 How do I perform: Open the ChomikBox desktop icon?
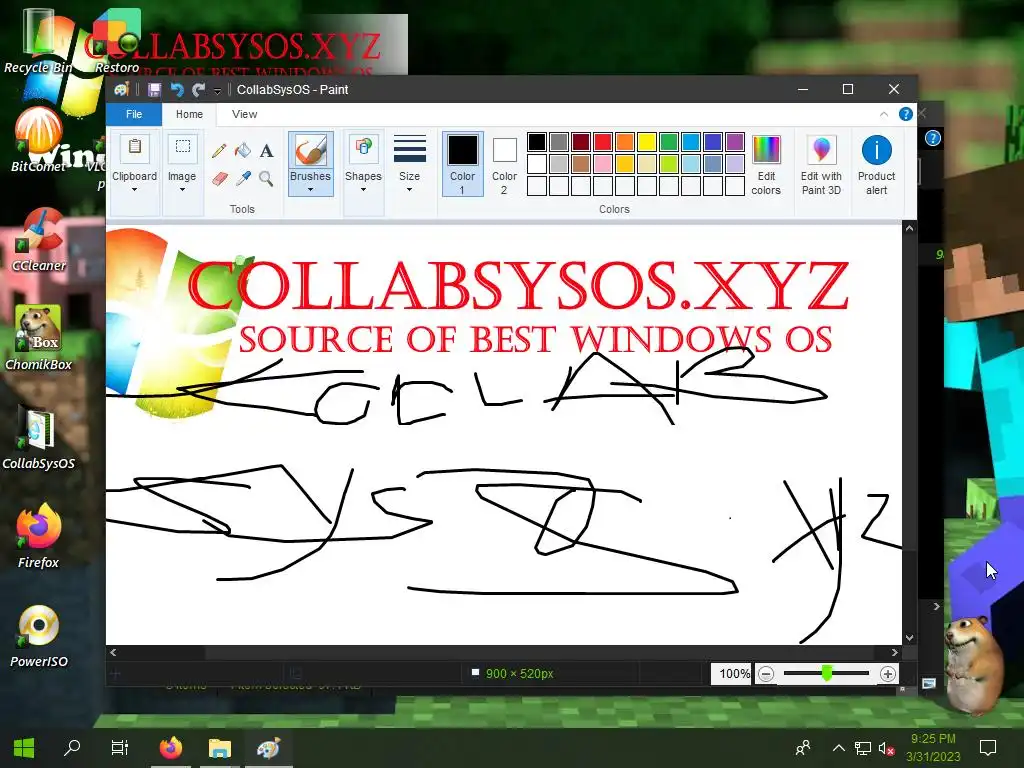pos(39,338)
